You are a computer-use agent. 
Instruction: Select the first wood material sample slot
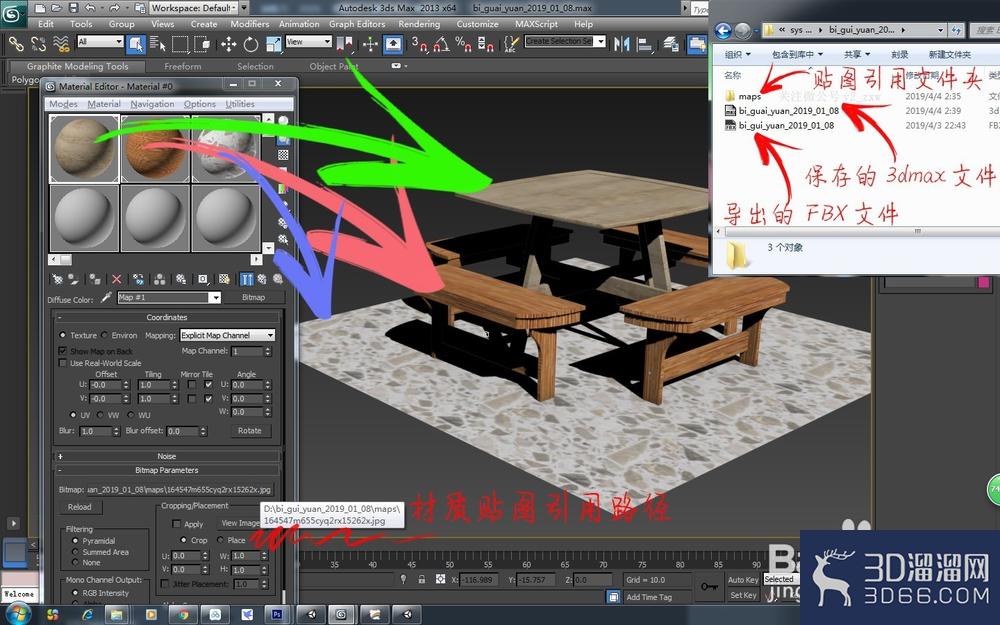[x=84, y=149]
